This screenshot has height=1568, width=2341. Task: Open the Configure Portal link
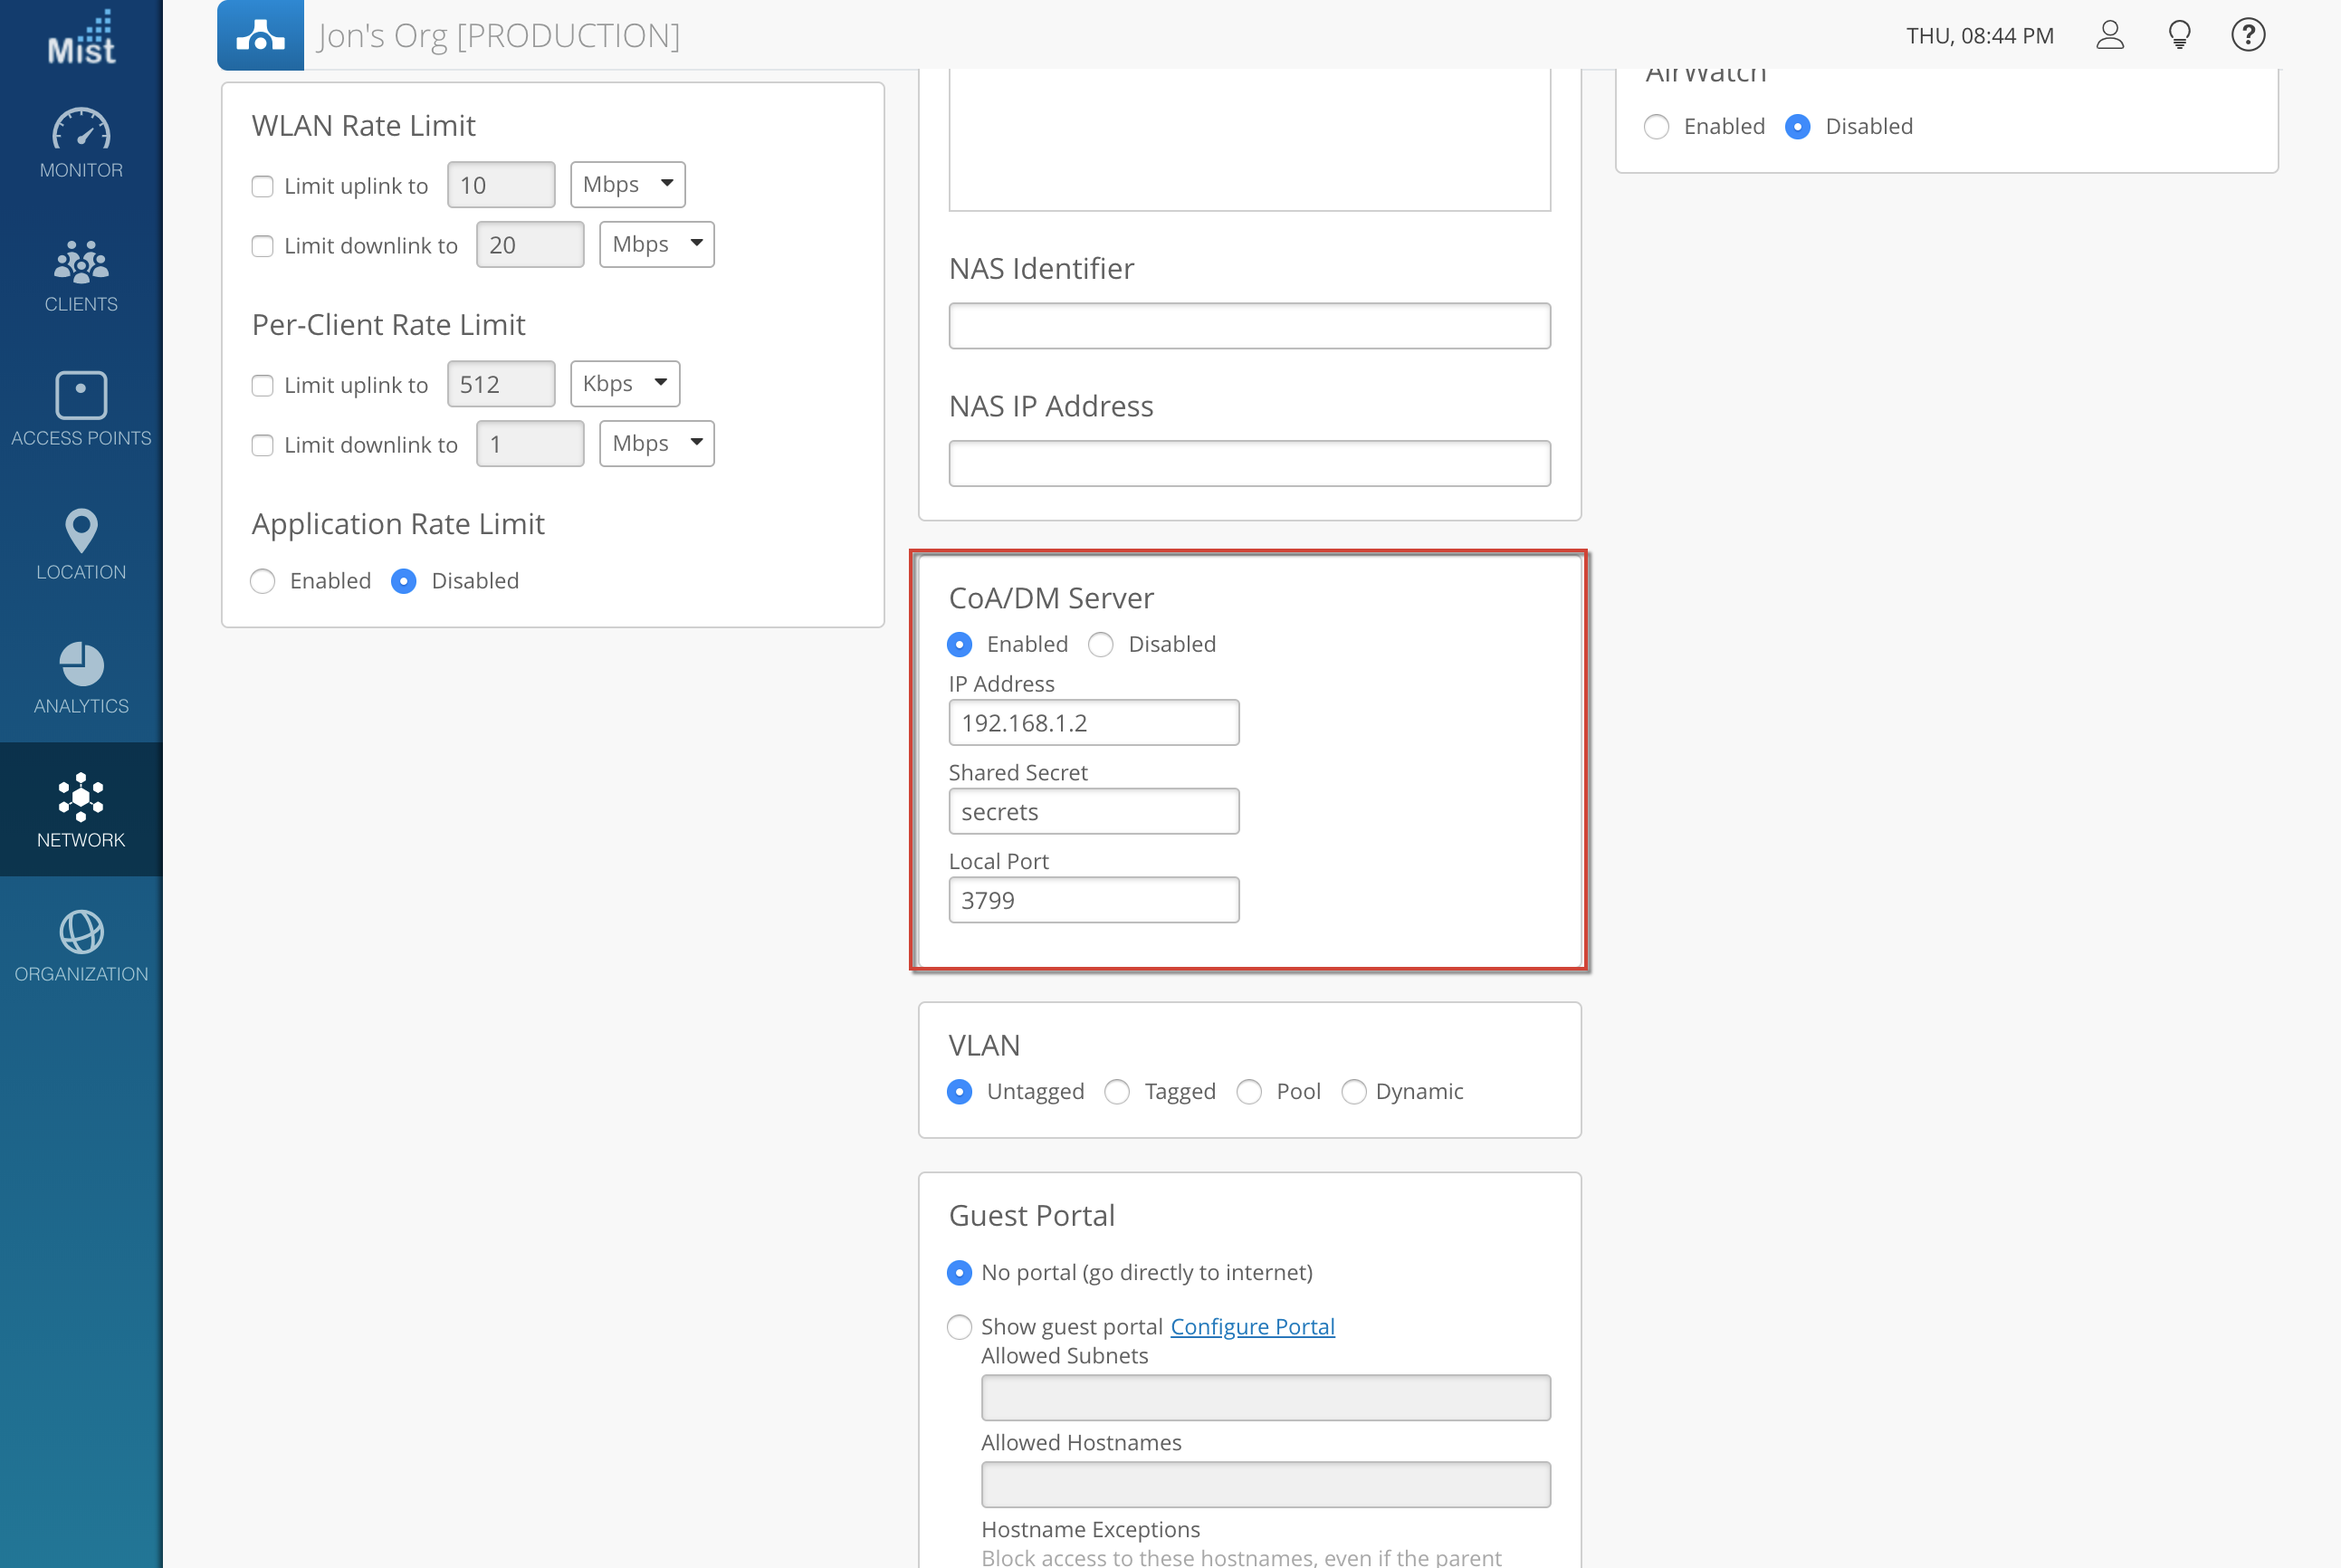1252,1326
